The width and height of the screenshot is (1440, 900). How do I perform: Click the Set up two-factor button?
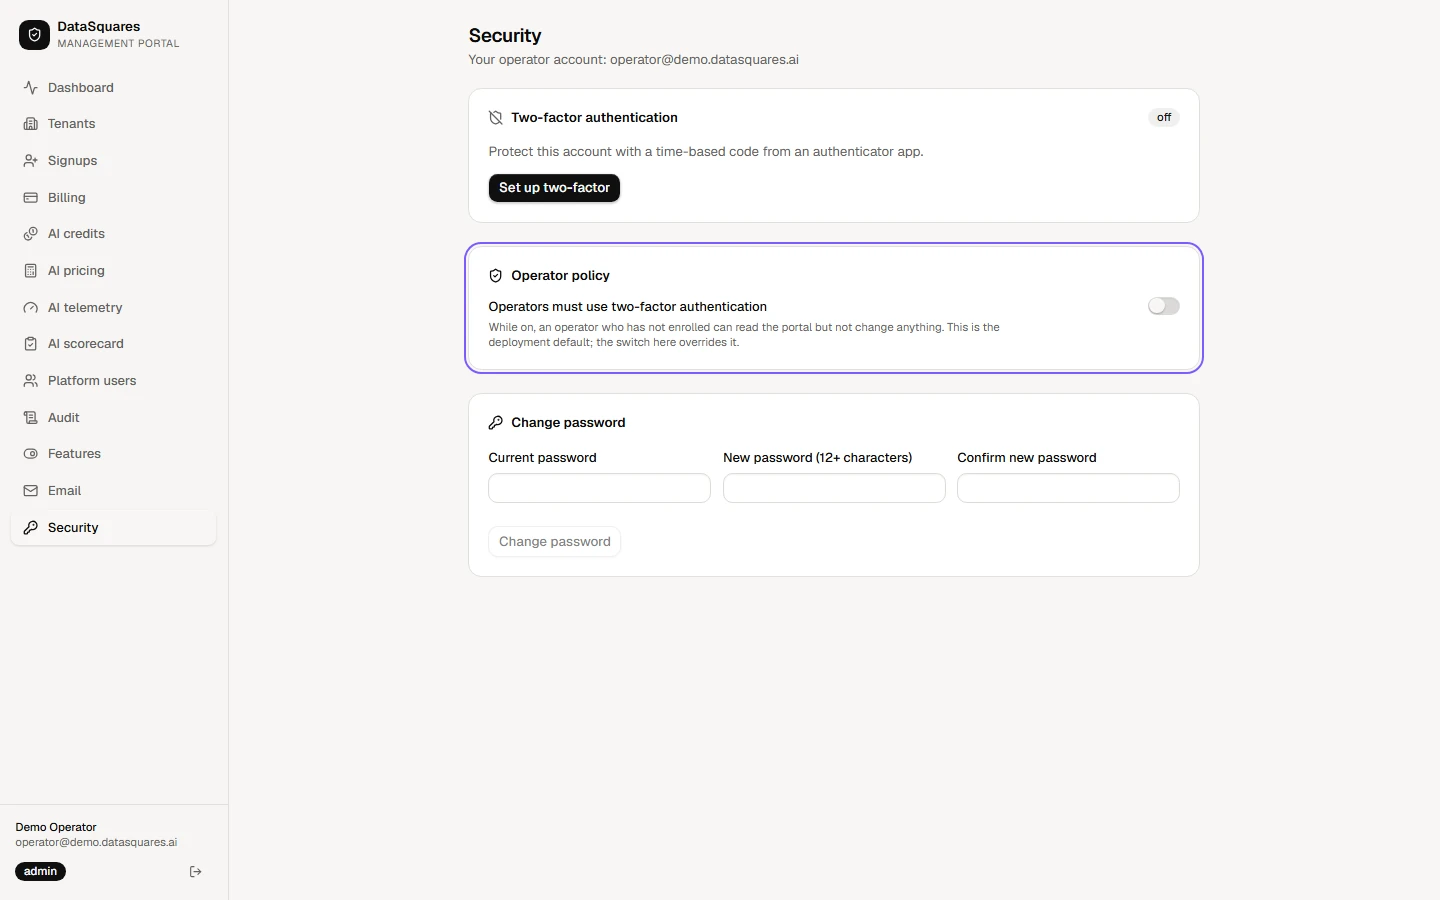[554, 188]
